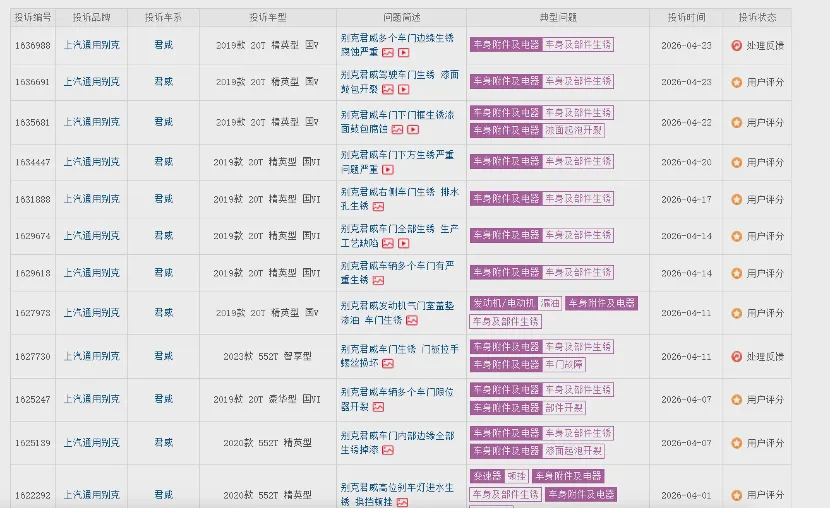Open complaint link 别克君威多个车门边缘生锈腐蚀严重
Image resolution: width=830 pixels, height=508 pixels.
tap(397, 45)
